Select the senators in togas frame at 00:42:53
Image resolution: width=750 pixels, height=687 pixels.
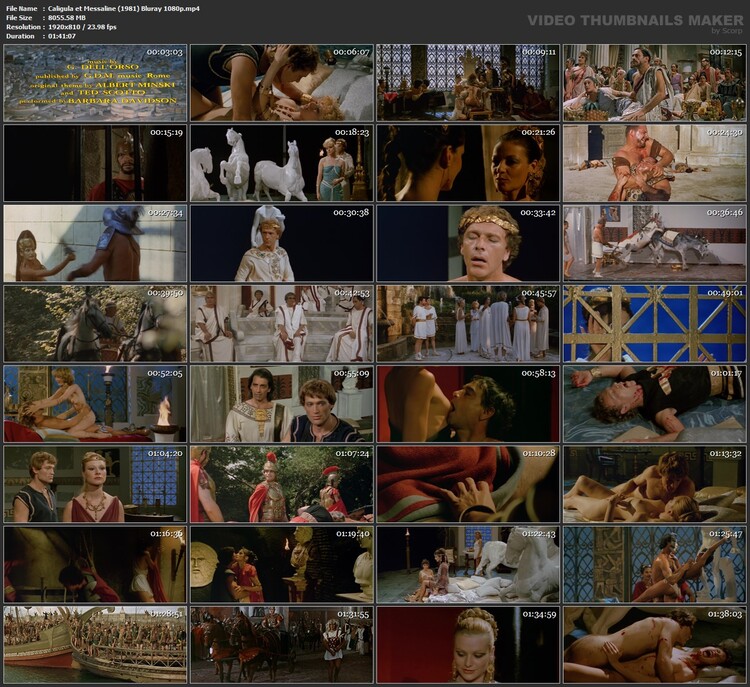[282, 324]
